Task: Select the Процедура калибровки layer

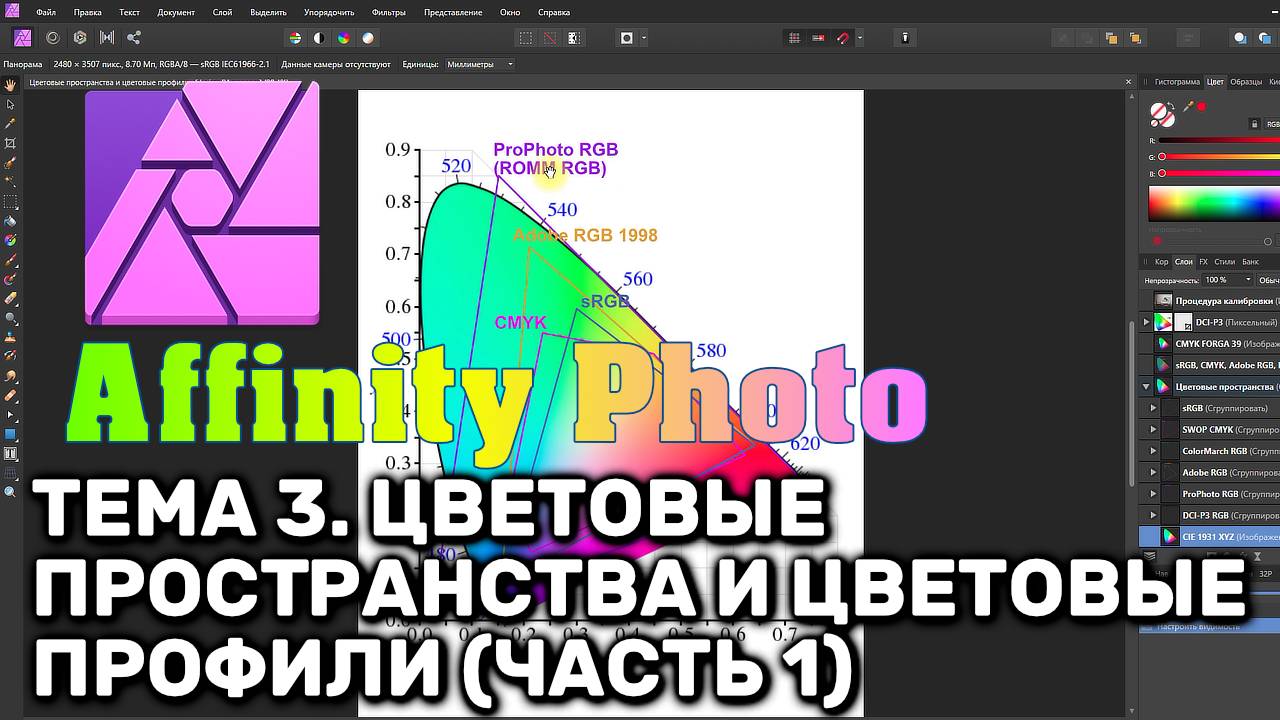Action: pyautogui.click(x=1210, y=300)
